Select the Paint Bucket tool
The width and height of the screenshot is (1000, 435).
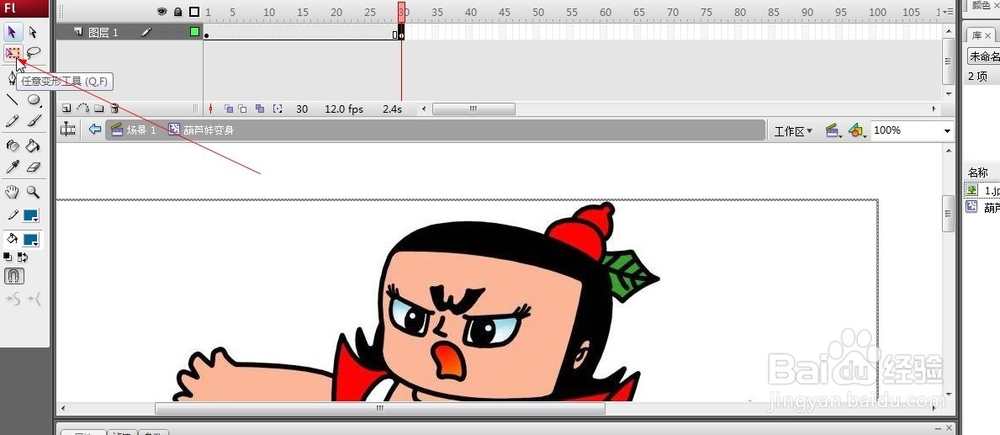33,146
